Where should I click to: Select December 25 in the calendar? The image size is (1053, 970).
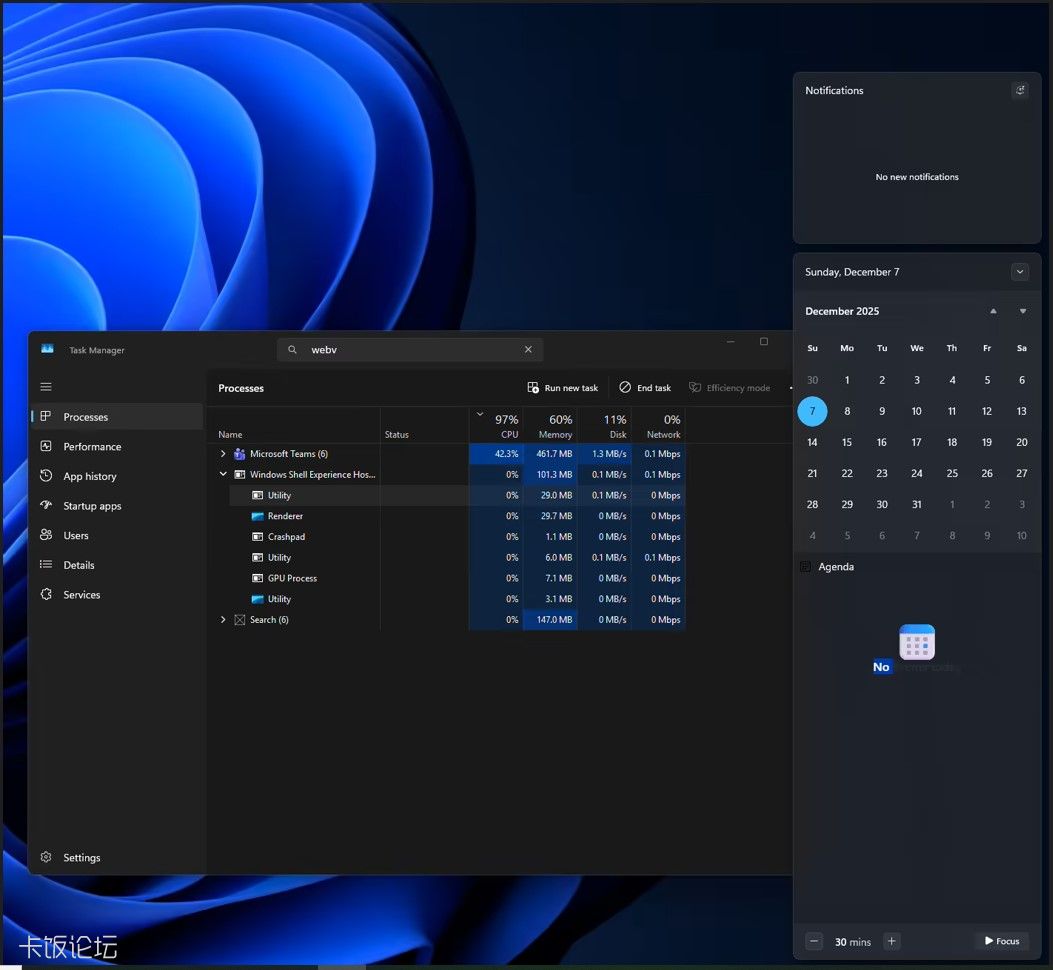tap(952, 473)
